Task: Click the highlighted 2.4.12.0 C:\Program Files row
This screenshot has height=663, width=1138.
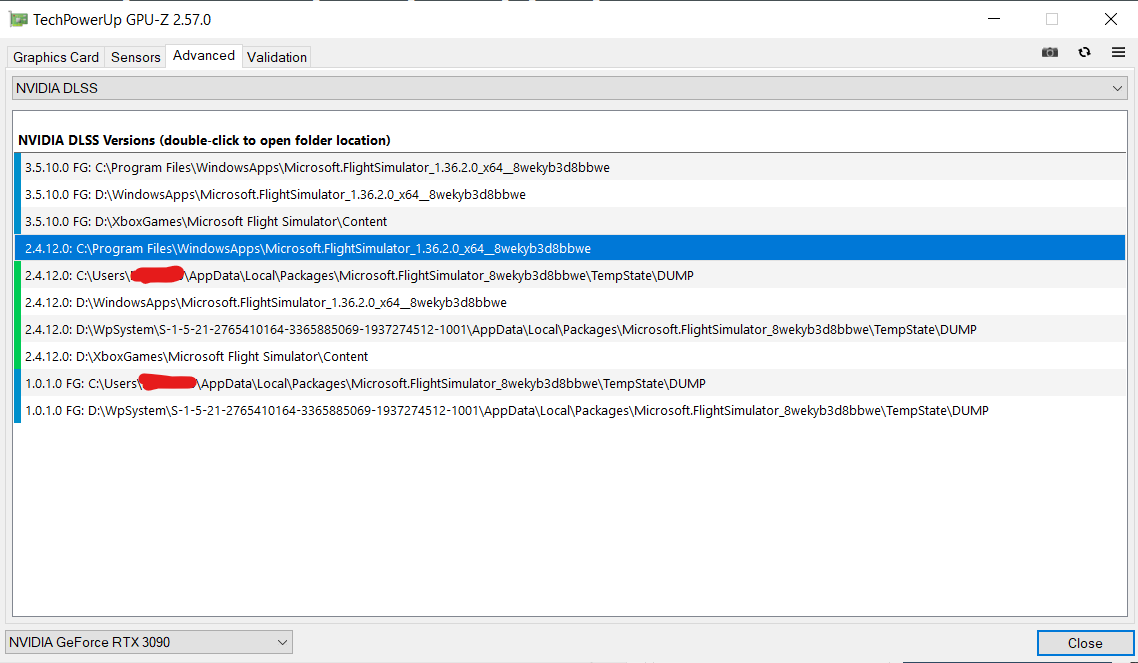Action: (x=570, y=248)
